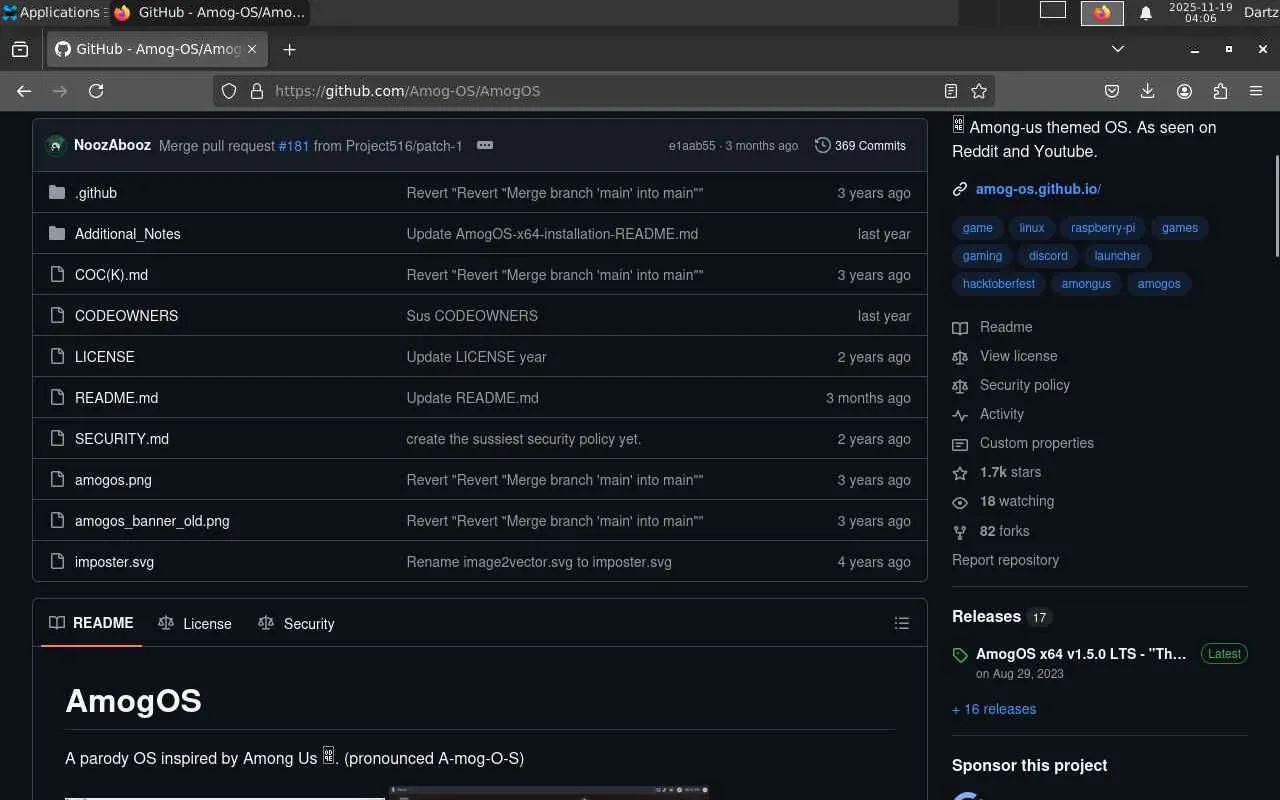Select the raspberry-pi topic tag
Viewport: 1280px width, 800px height.
(1103, 228)
